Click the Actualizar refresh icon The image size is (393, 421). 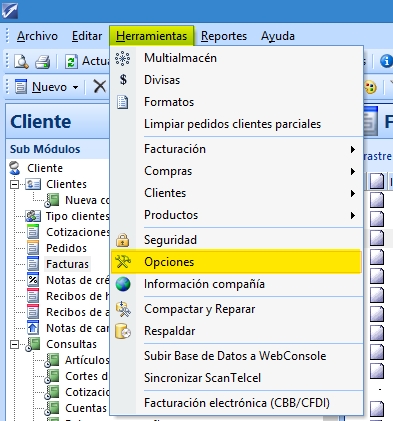coord(71,62)
